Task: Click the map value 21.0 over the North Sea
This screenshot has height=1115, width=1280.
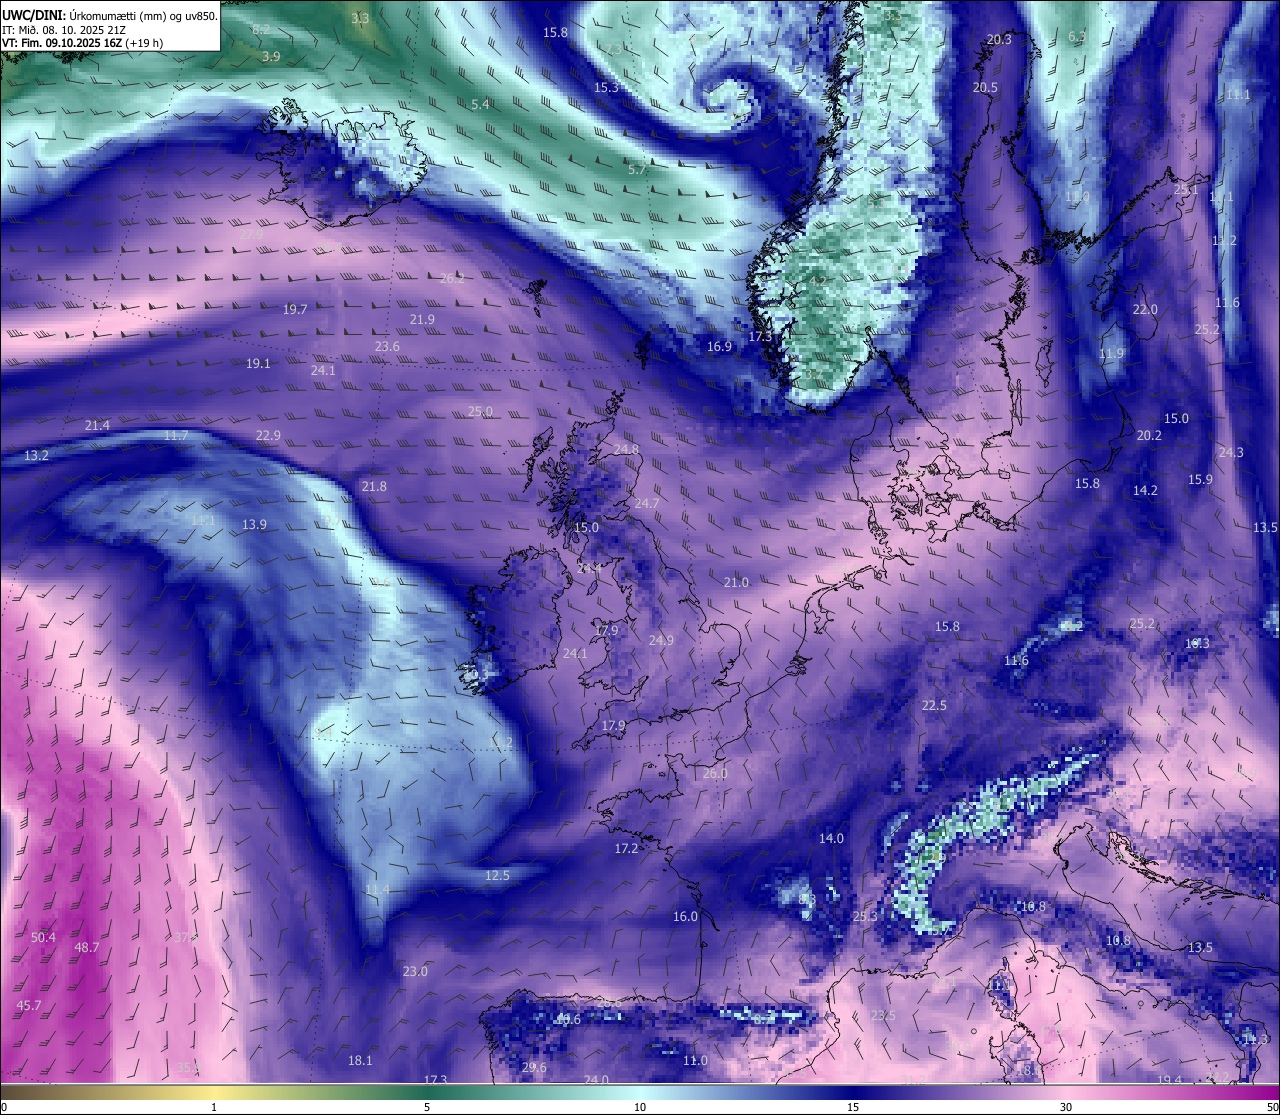Action: (736, 583)
